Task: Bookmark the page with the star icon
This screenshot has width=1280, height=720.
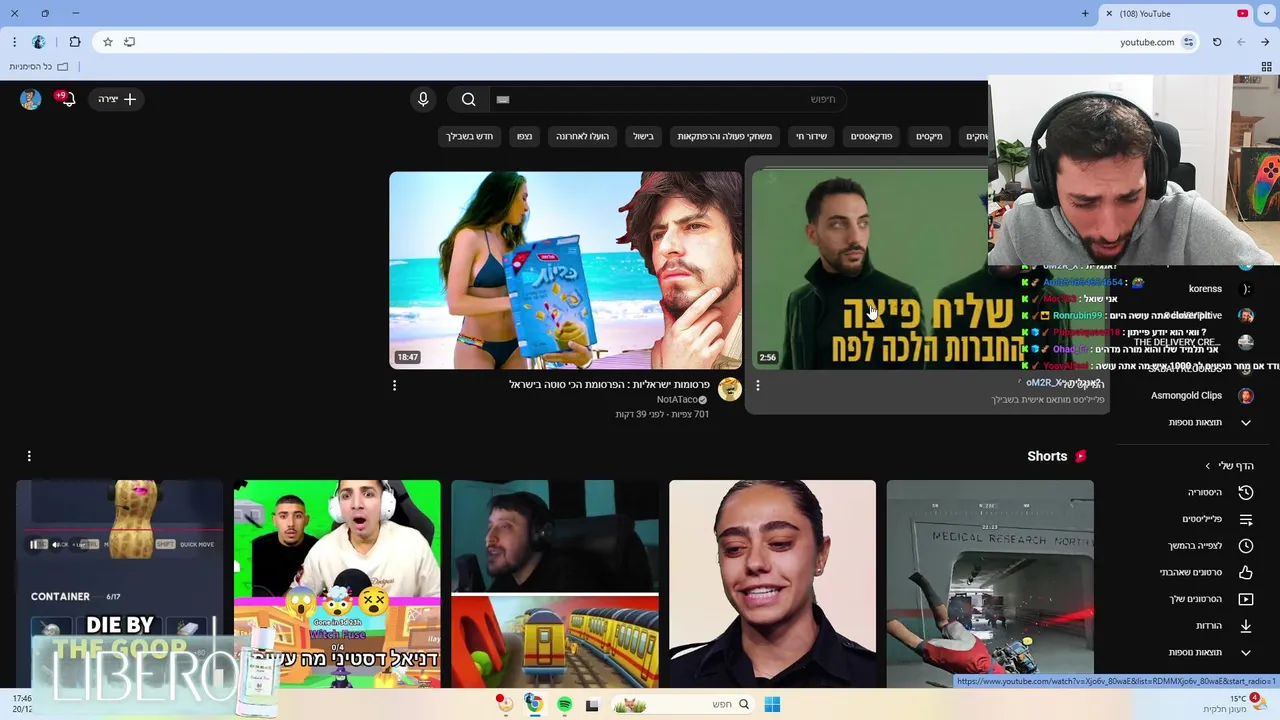Action: pos(107,42)
